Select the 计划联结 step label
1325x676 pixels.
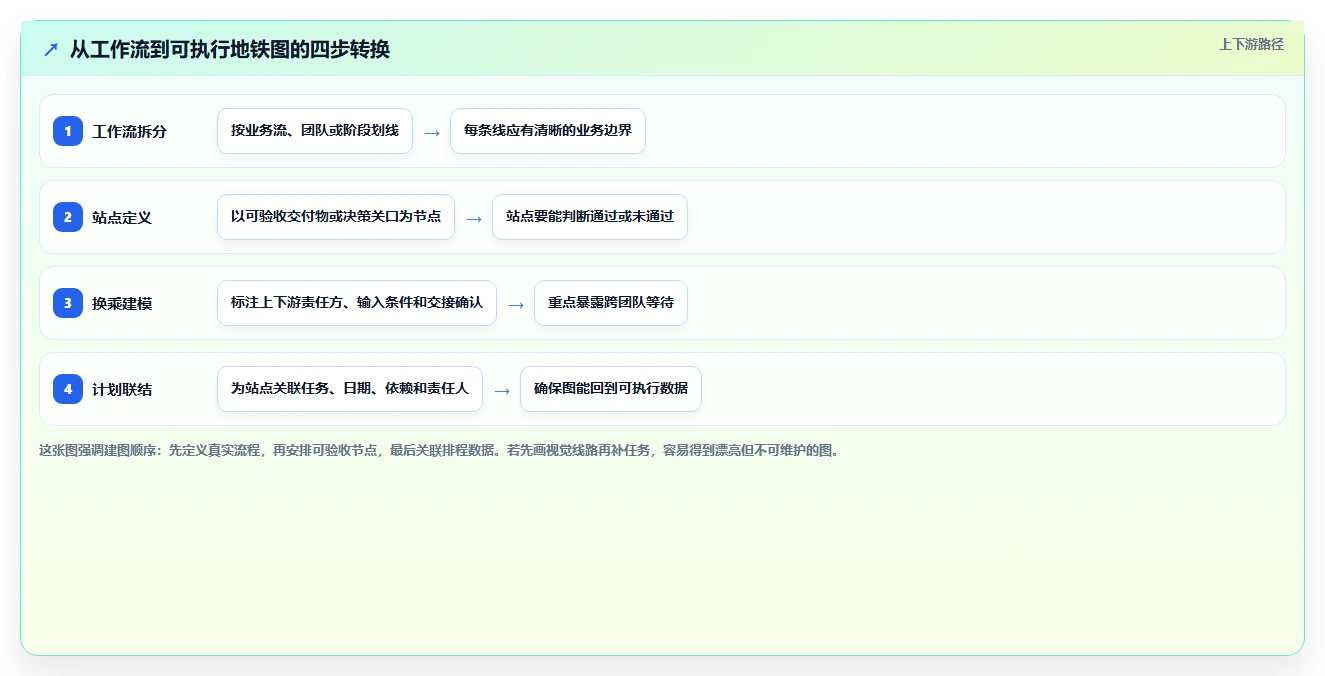(x=122, y=389)
